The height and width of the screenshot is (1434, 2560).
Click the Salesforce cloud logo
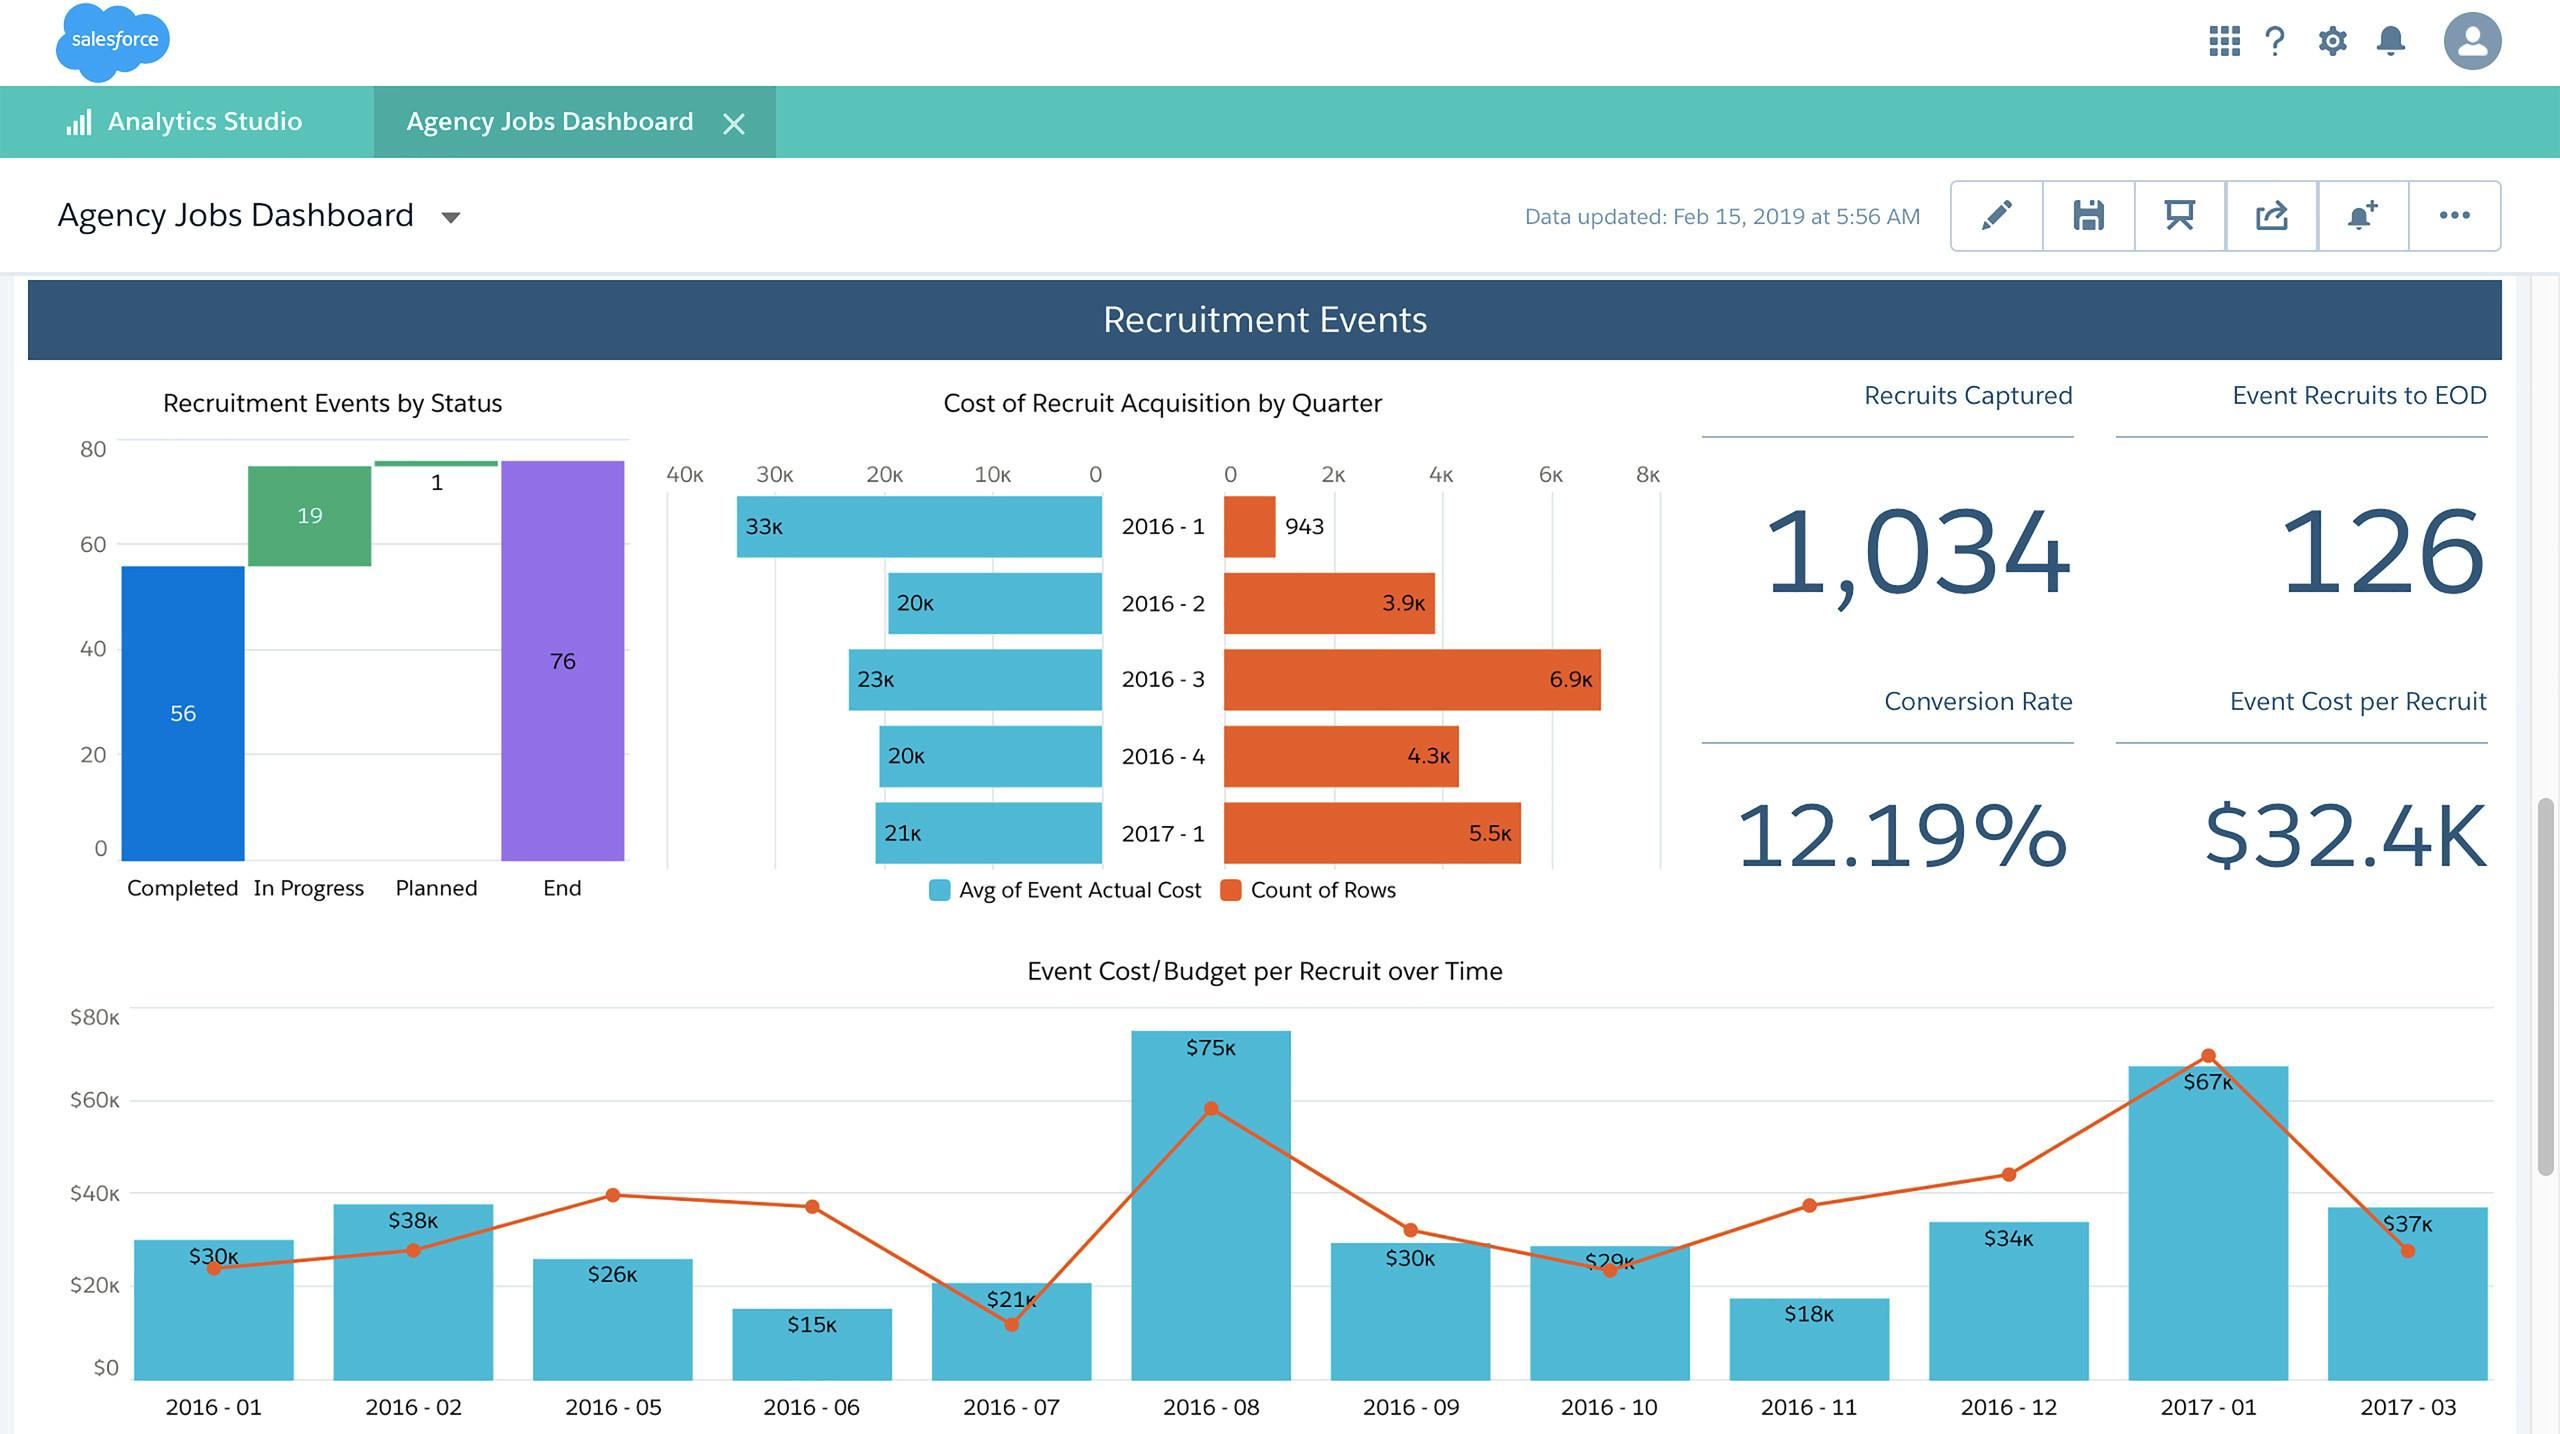point(113,41)
